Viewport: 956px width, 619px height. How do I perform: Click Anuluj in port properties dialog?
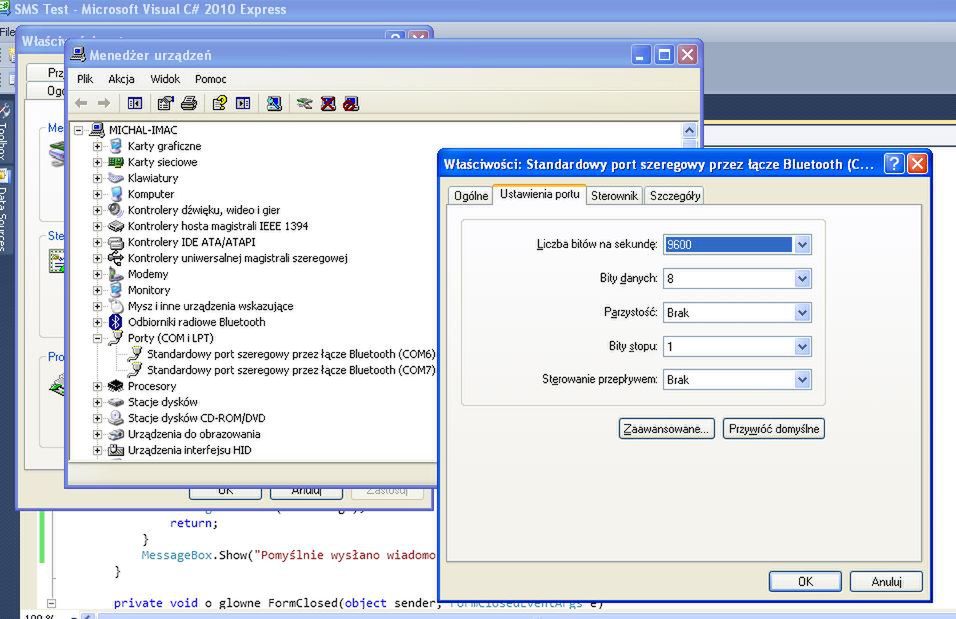(886, 581)
